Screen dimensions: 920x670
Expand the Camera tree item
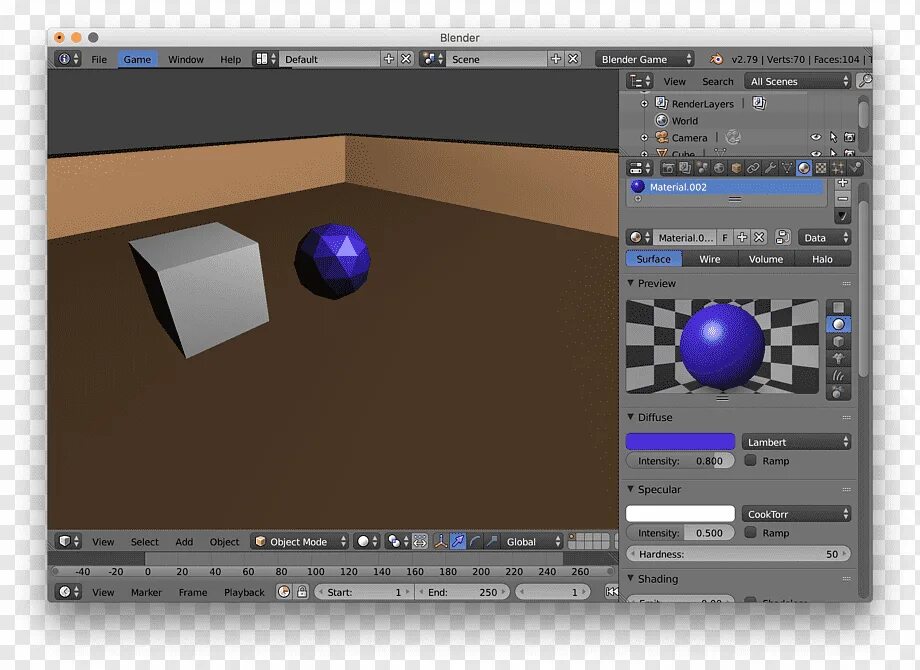644,138
